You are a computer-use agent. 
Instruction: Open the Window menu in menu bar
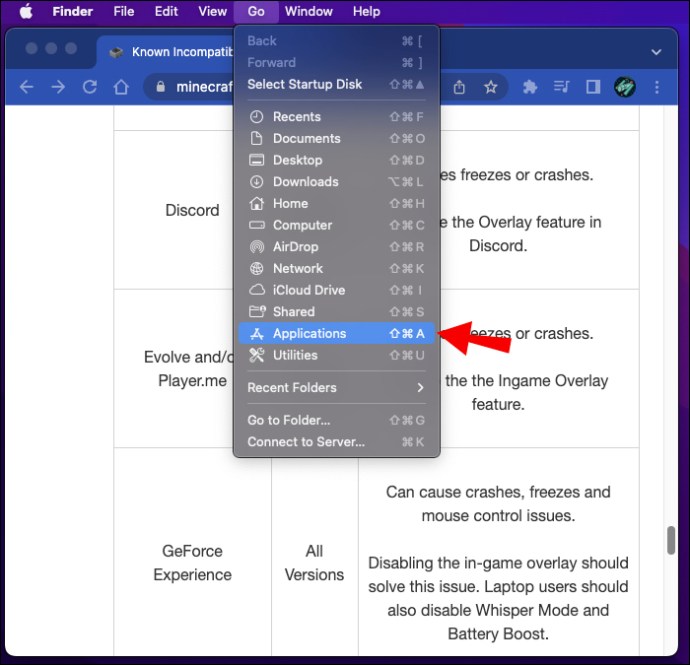coord(308,12)
